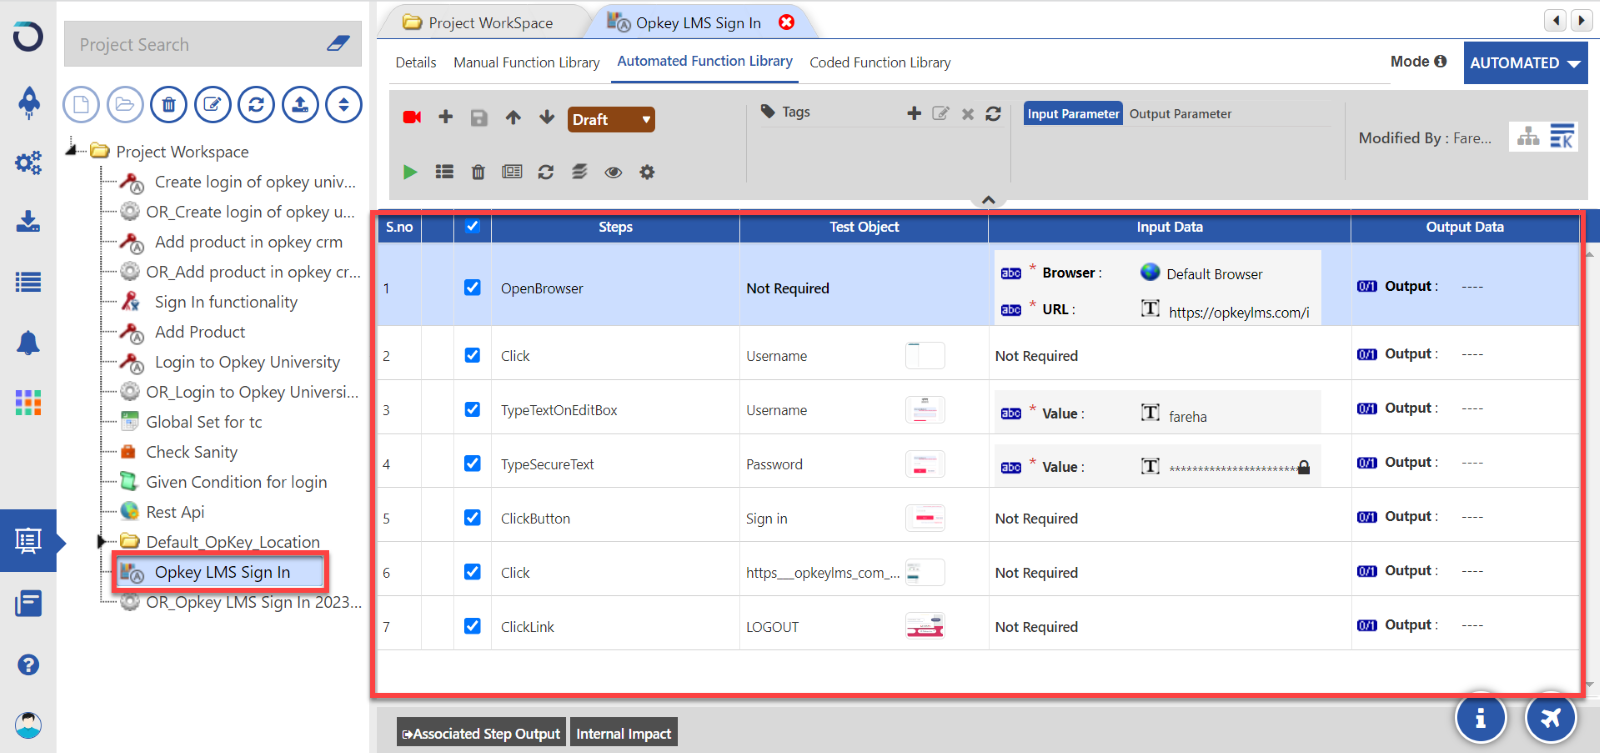Screen dimensions: 1600x753
Task: Add a tag with plus icon
Action: point(914,113)
